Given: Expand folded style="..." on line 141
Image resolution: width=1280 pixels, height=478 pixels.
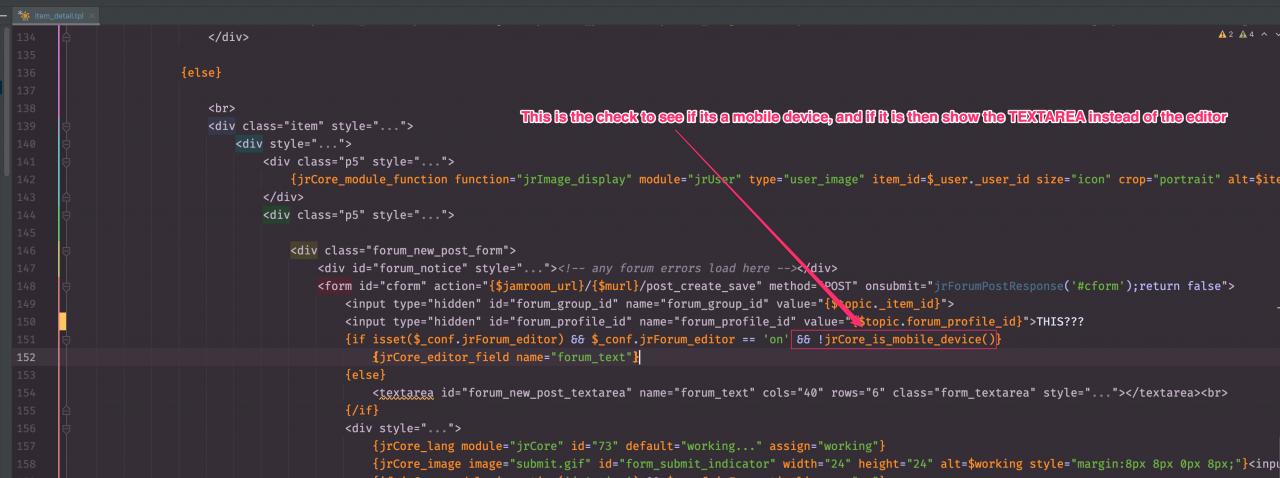Looking at the screenshot, I should tap(410, 162).
